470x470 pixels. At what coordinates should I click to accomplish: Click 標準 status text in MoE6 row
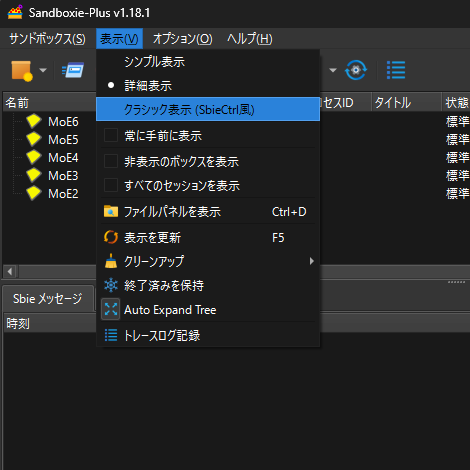458,121
